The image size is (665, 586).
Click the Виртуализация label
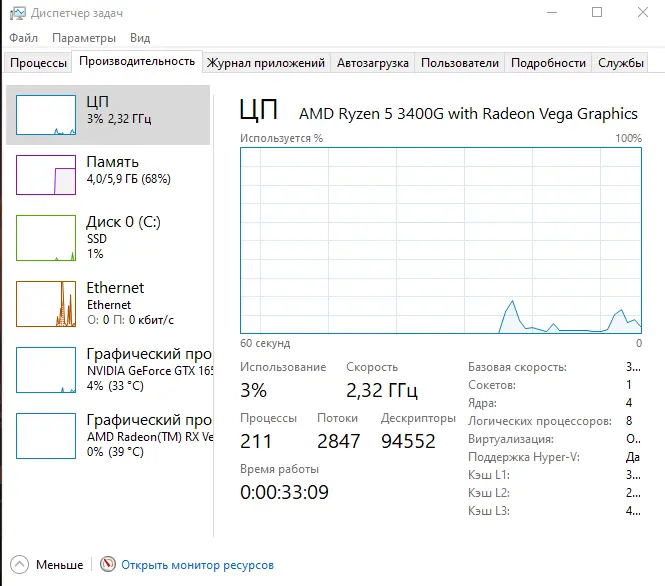[511, 439]
